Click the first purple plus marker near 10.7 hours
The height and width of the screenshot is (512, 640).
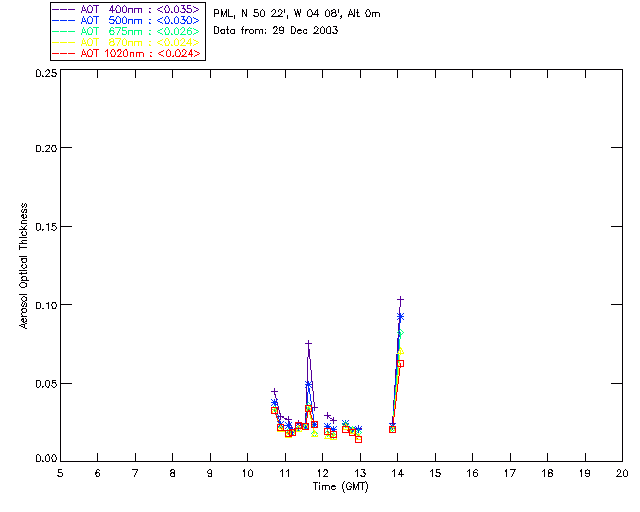pos(275,392)
